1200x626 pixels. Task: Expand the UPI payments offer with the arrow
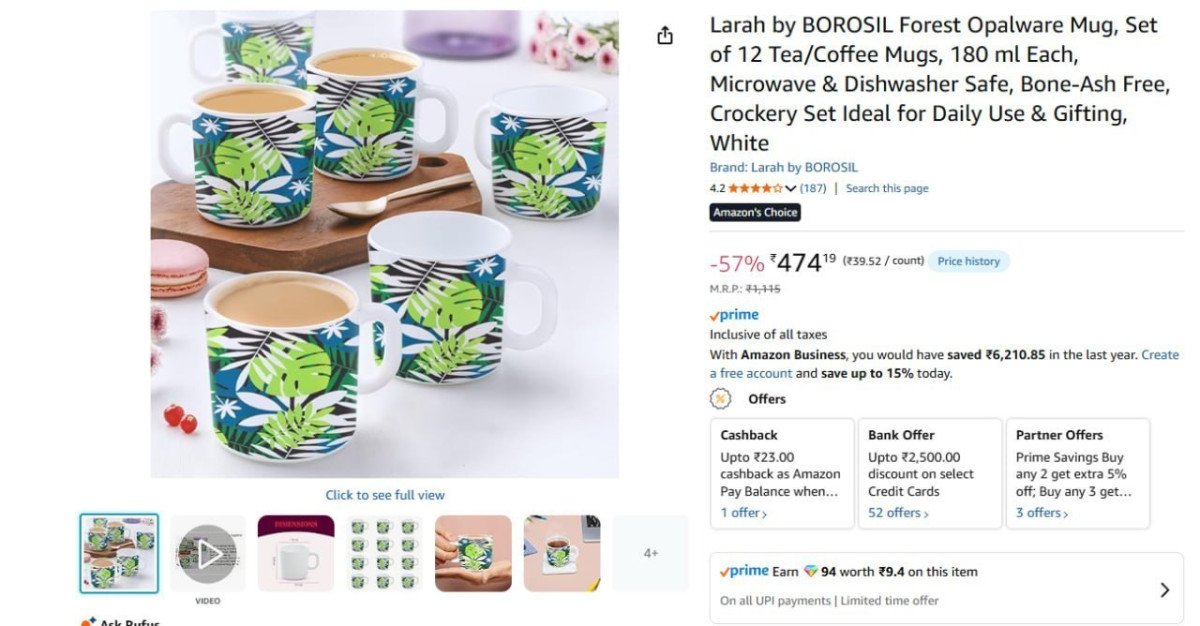point(1165,590)
